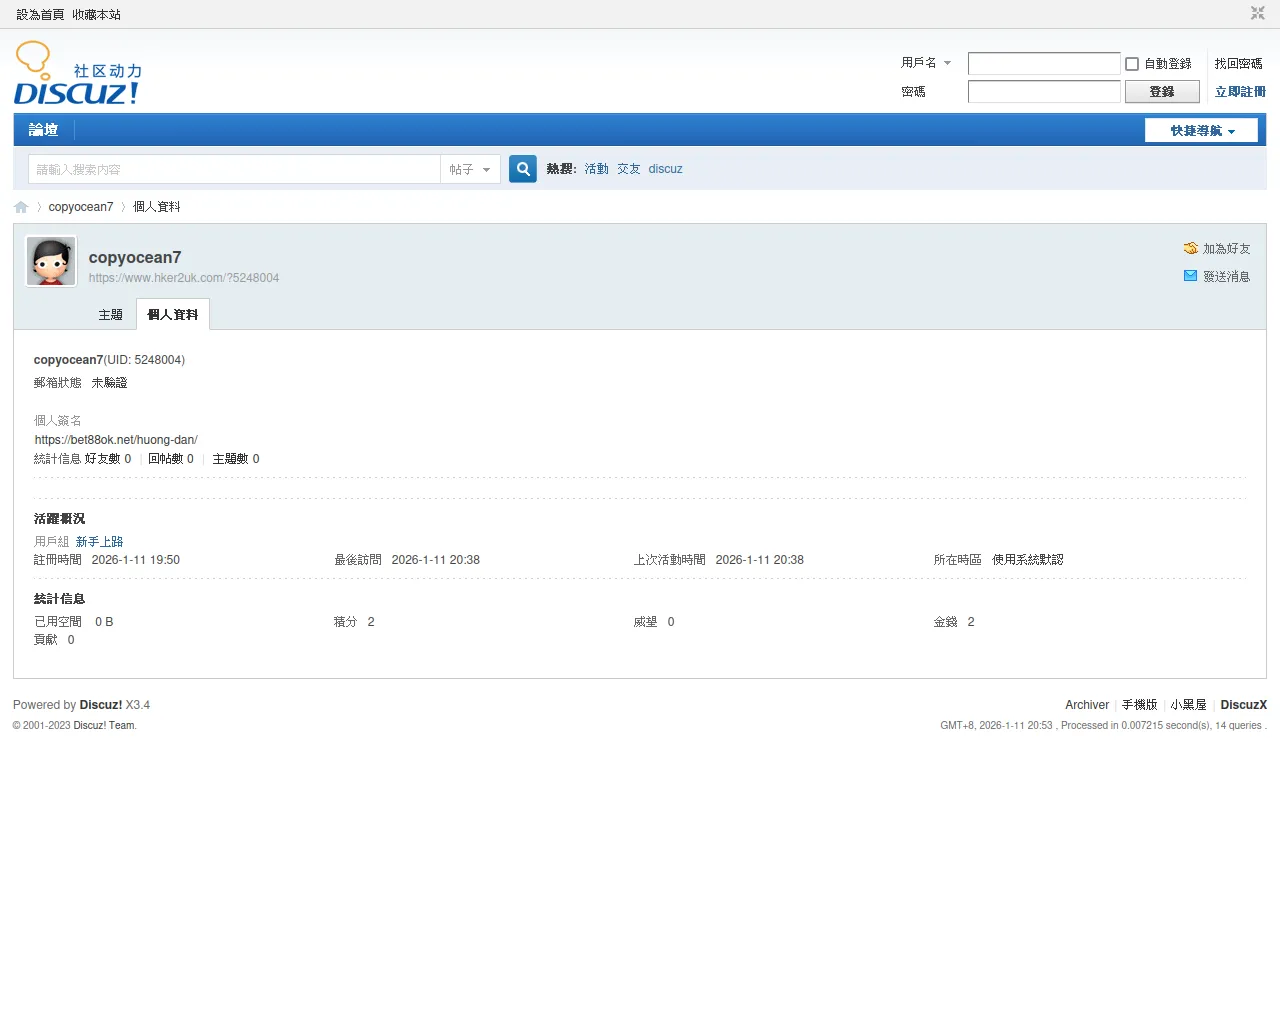Click the copyocean7 avatar image
This screenshot has width=1280, height=1024.
[51, 262]
